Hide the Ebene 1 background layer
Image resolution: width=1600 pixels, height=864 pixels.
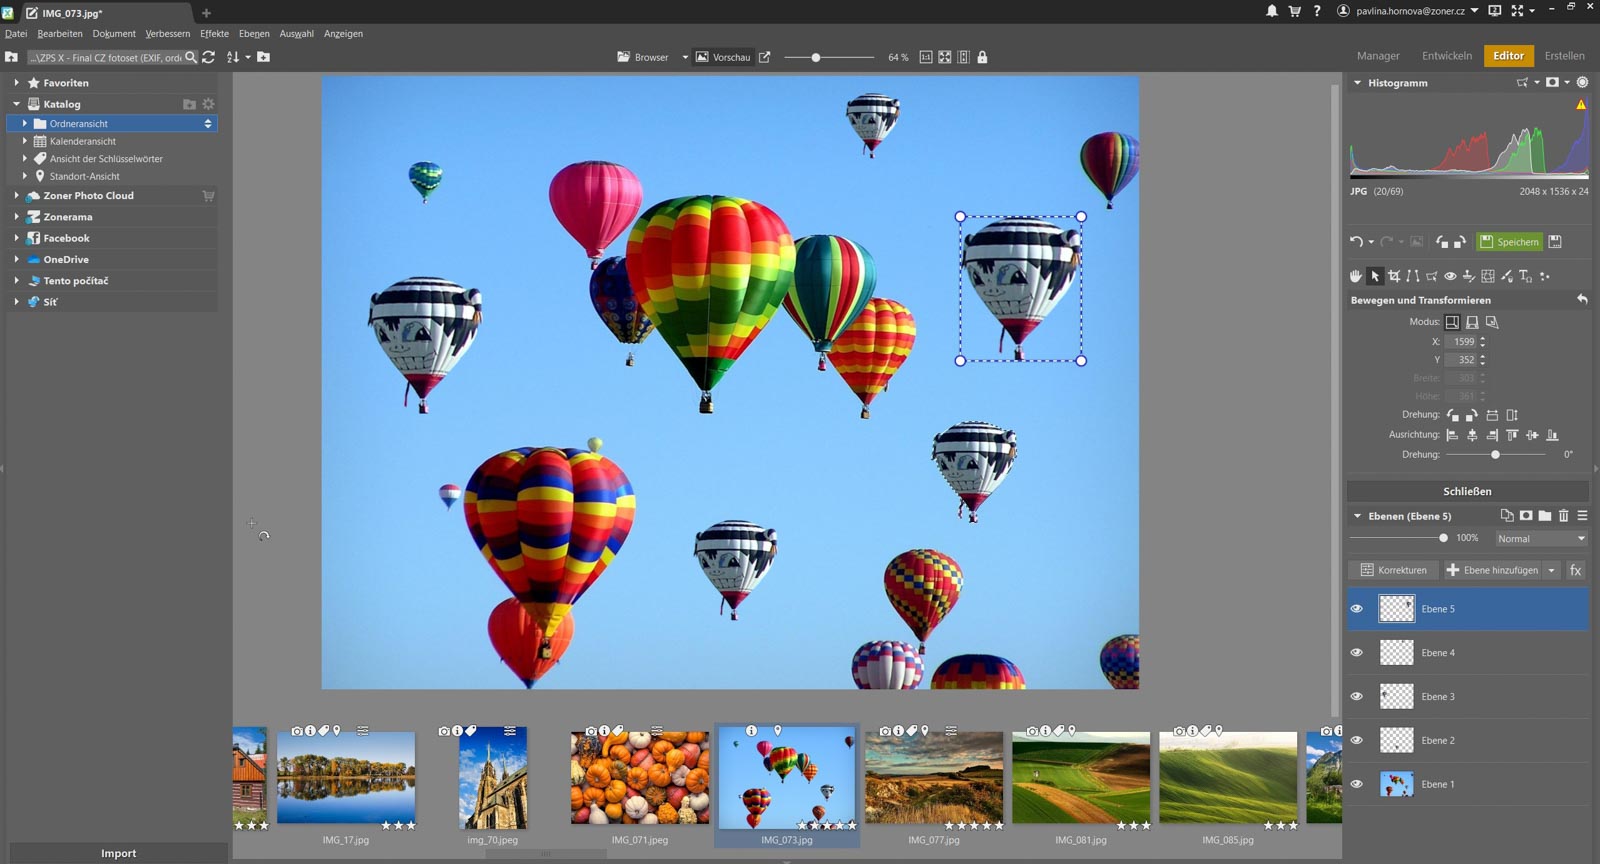tap(1357, 784)
